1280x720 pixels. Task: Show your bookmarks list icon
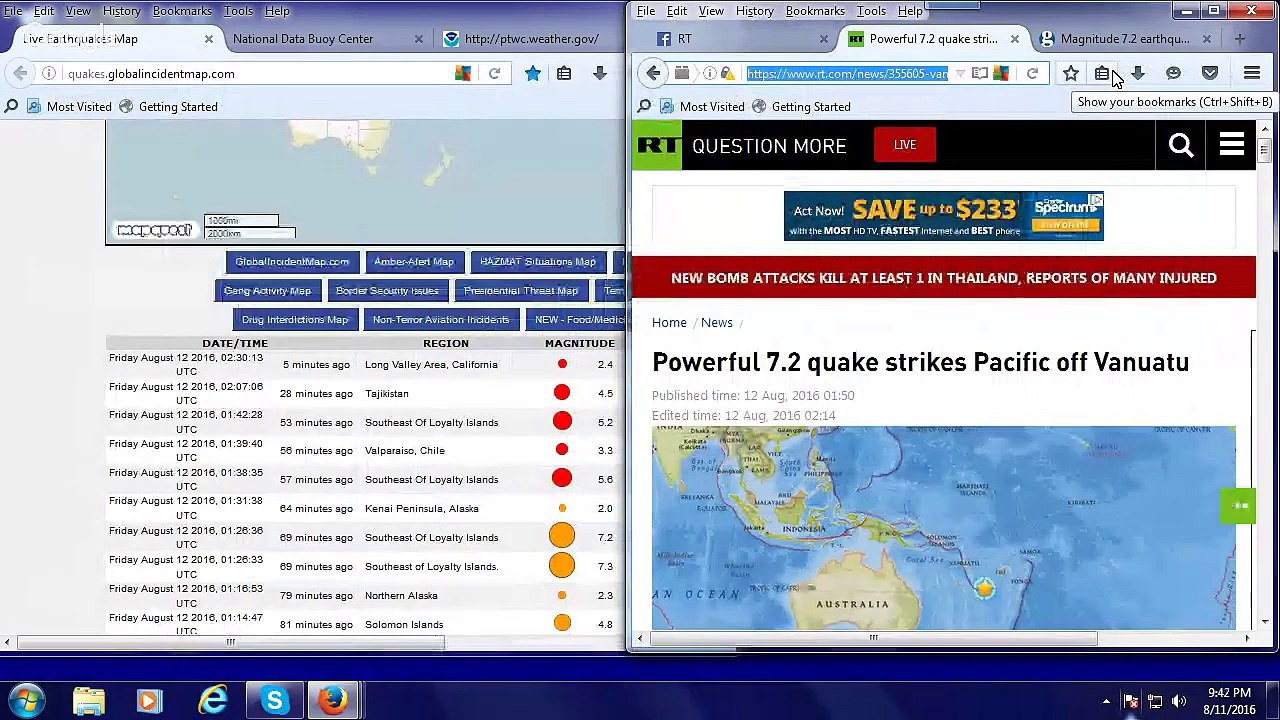point(1102,73)
